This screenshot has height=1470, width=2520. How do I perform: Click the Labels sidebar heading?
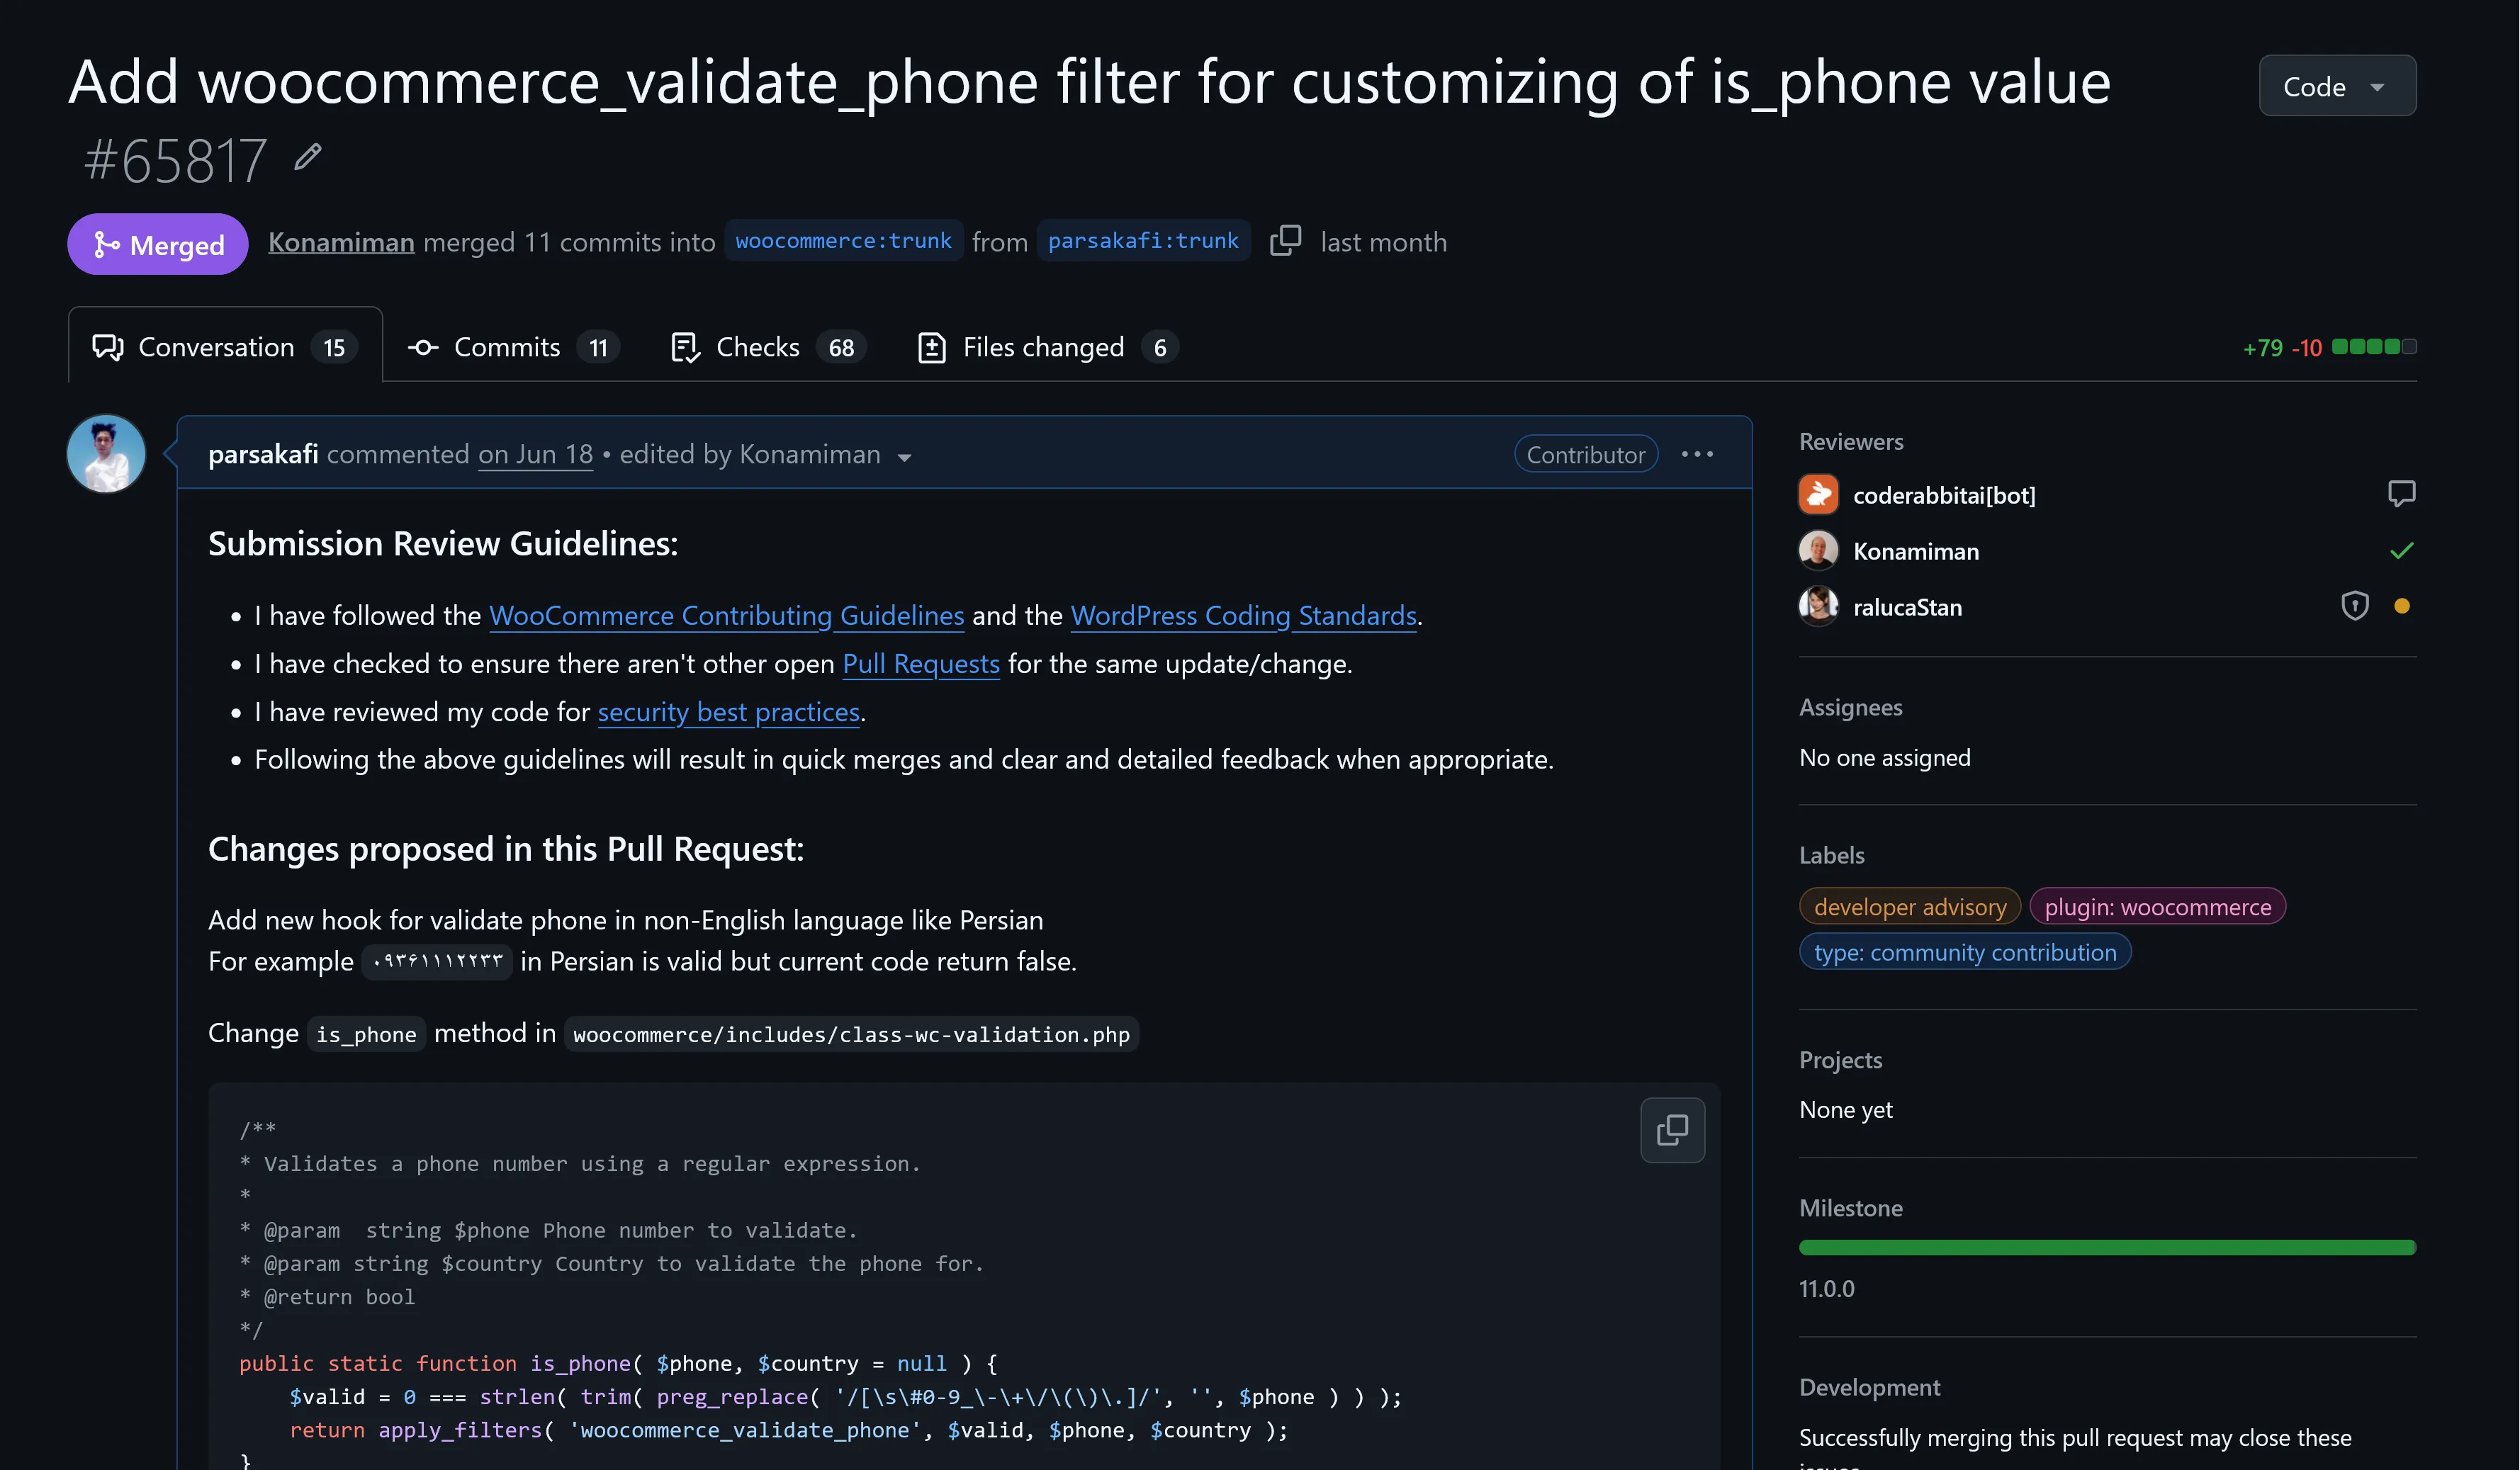point(1831,855)
